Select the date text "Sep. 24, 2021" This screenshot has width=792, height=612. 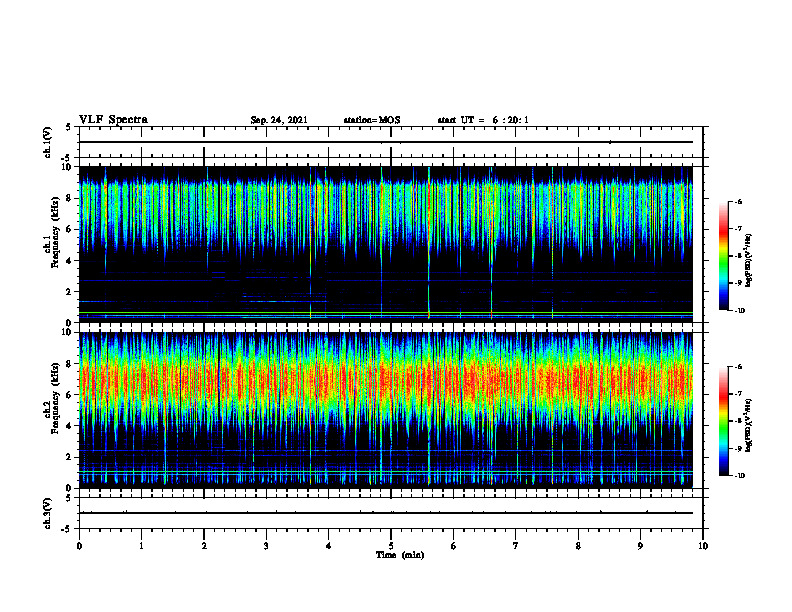click(279, 120)
